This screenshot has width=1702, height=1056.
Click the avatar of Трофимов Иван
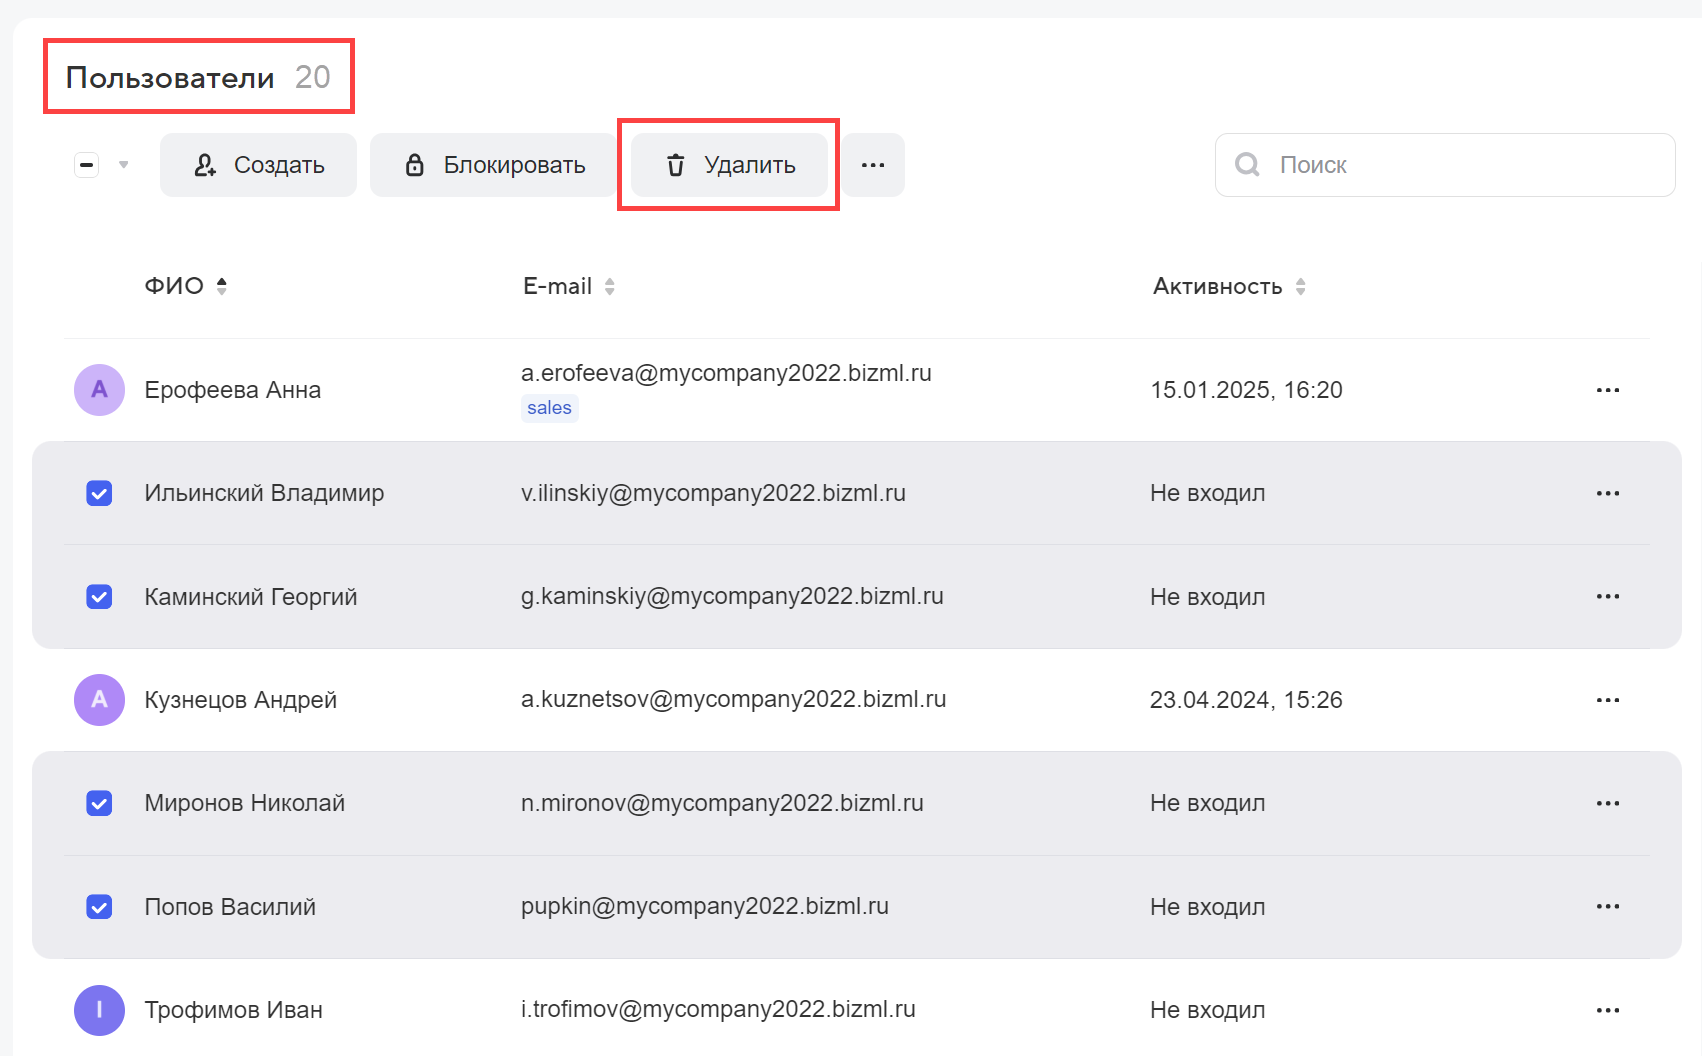tap(99, 1010)
